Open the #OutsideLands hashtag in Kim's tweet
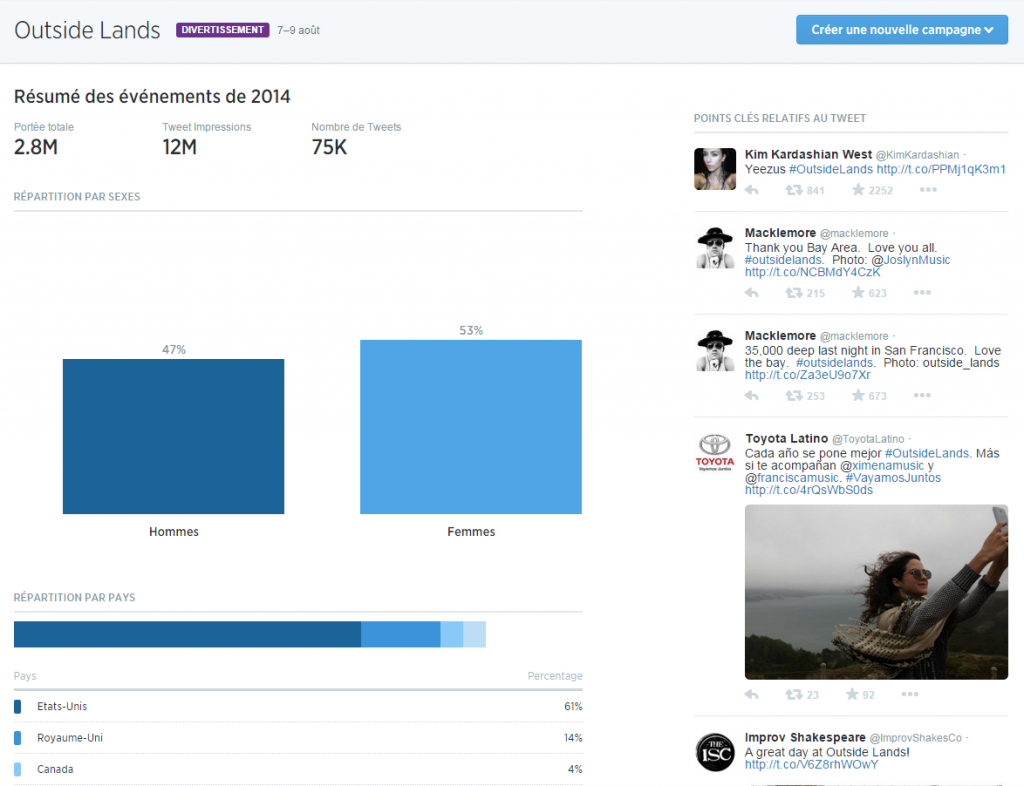This screenshot has width=1024, height=786. 831,169
